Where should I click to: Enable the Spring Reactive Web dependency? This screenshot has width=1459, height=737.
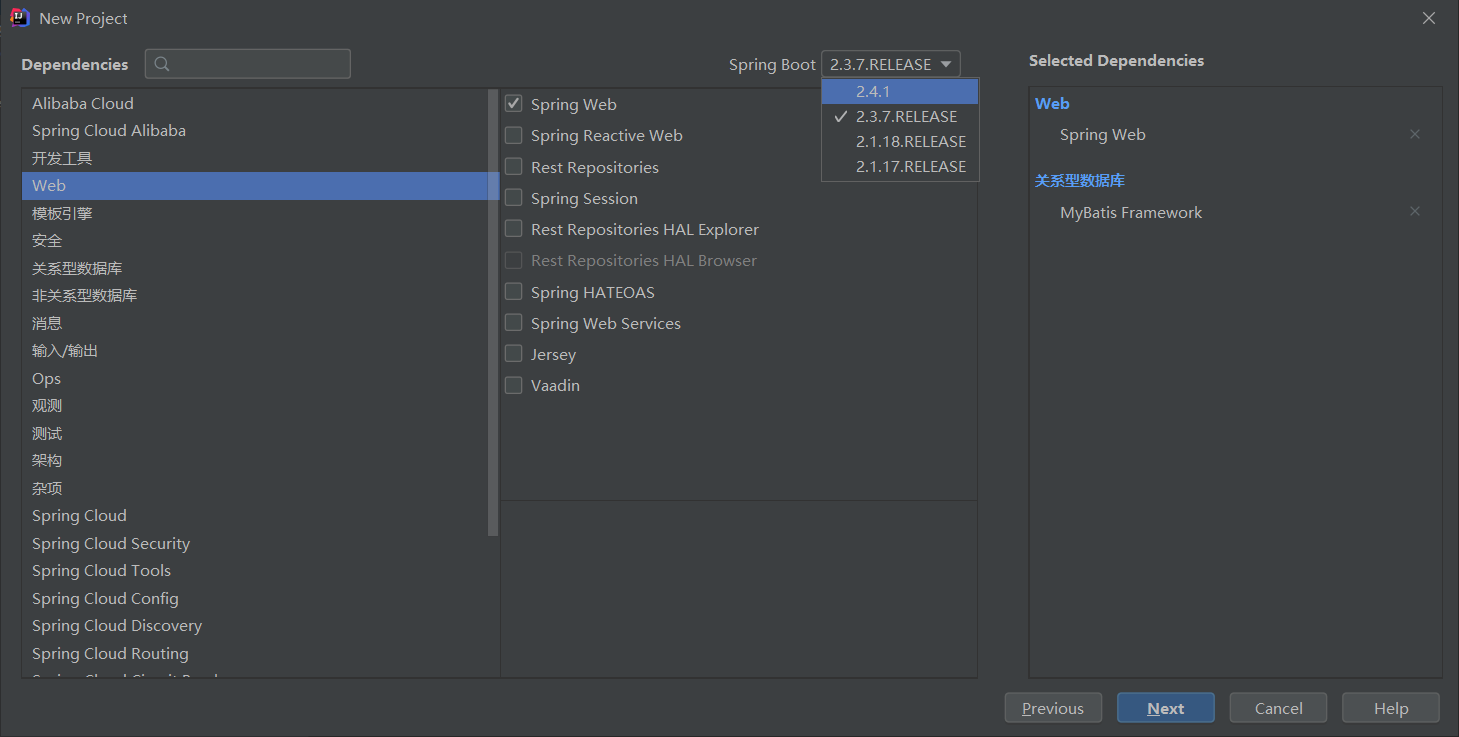point(513,135)
